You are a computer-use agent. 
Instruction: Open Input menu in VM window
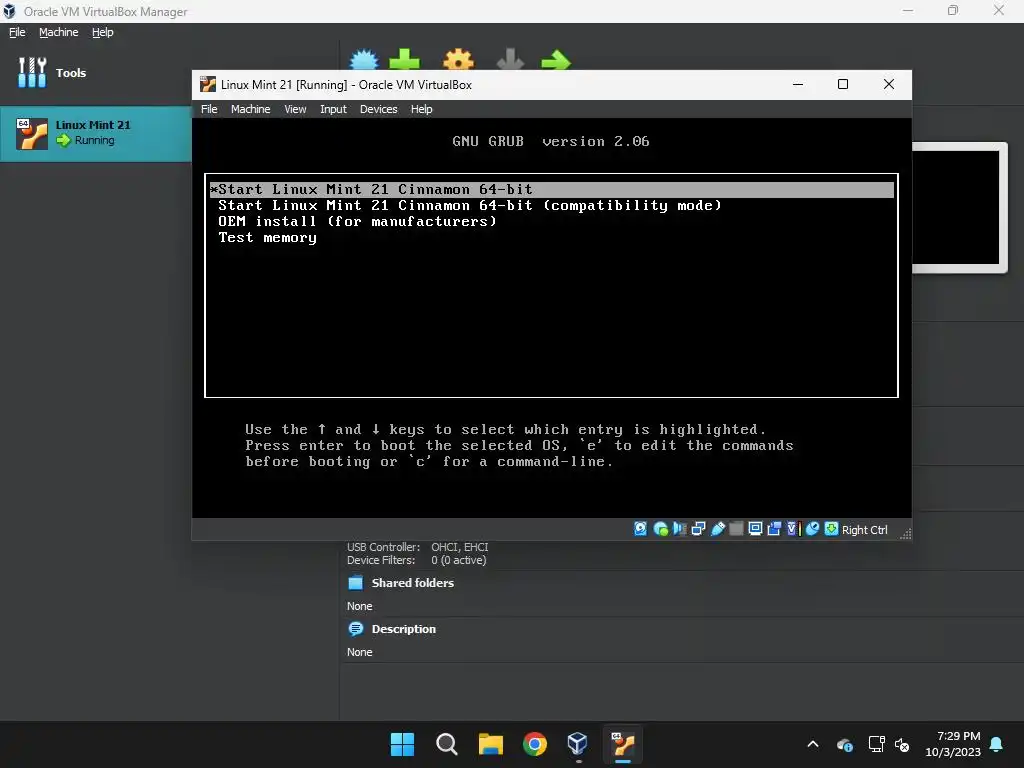[333, 109]
